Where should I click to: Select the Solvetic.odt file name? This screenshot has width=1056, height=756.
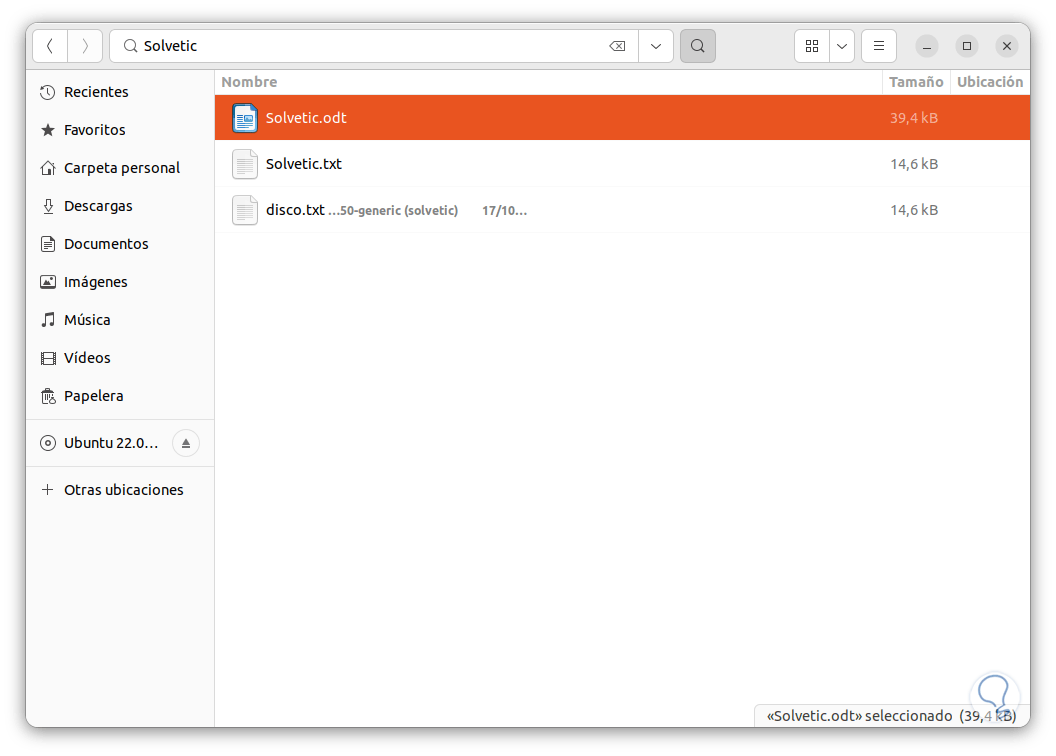pyautogui.click(x=306, y=118)
